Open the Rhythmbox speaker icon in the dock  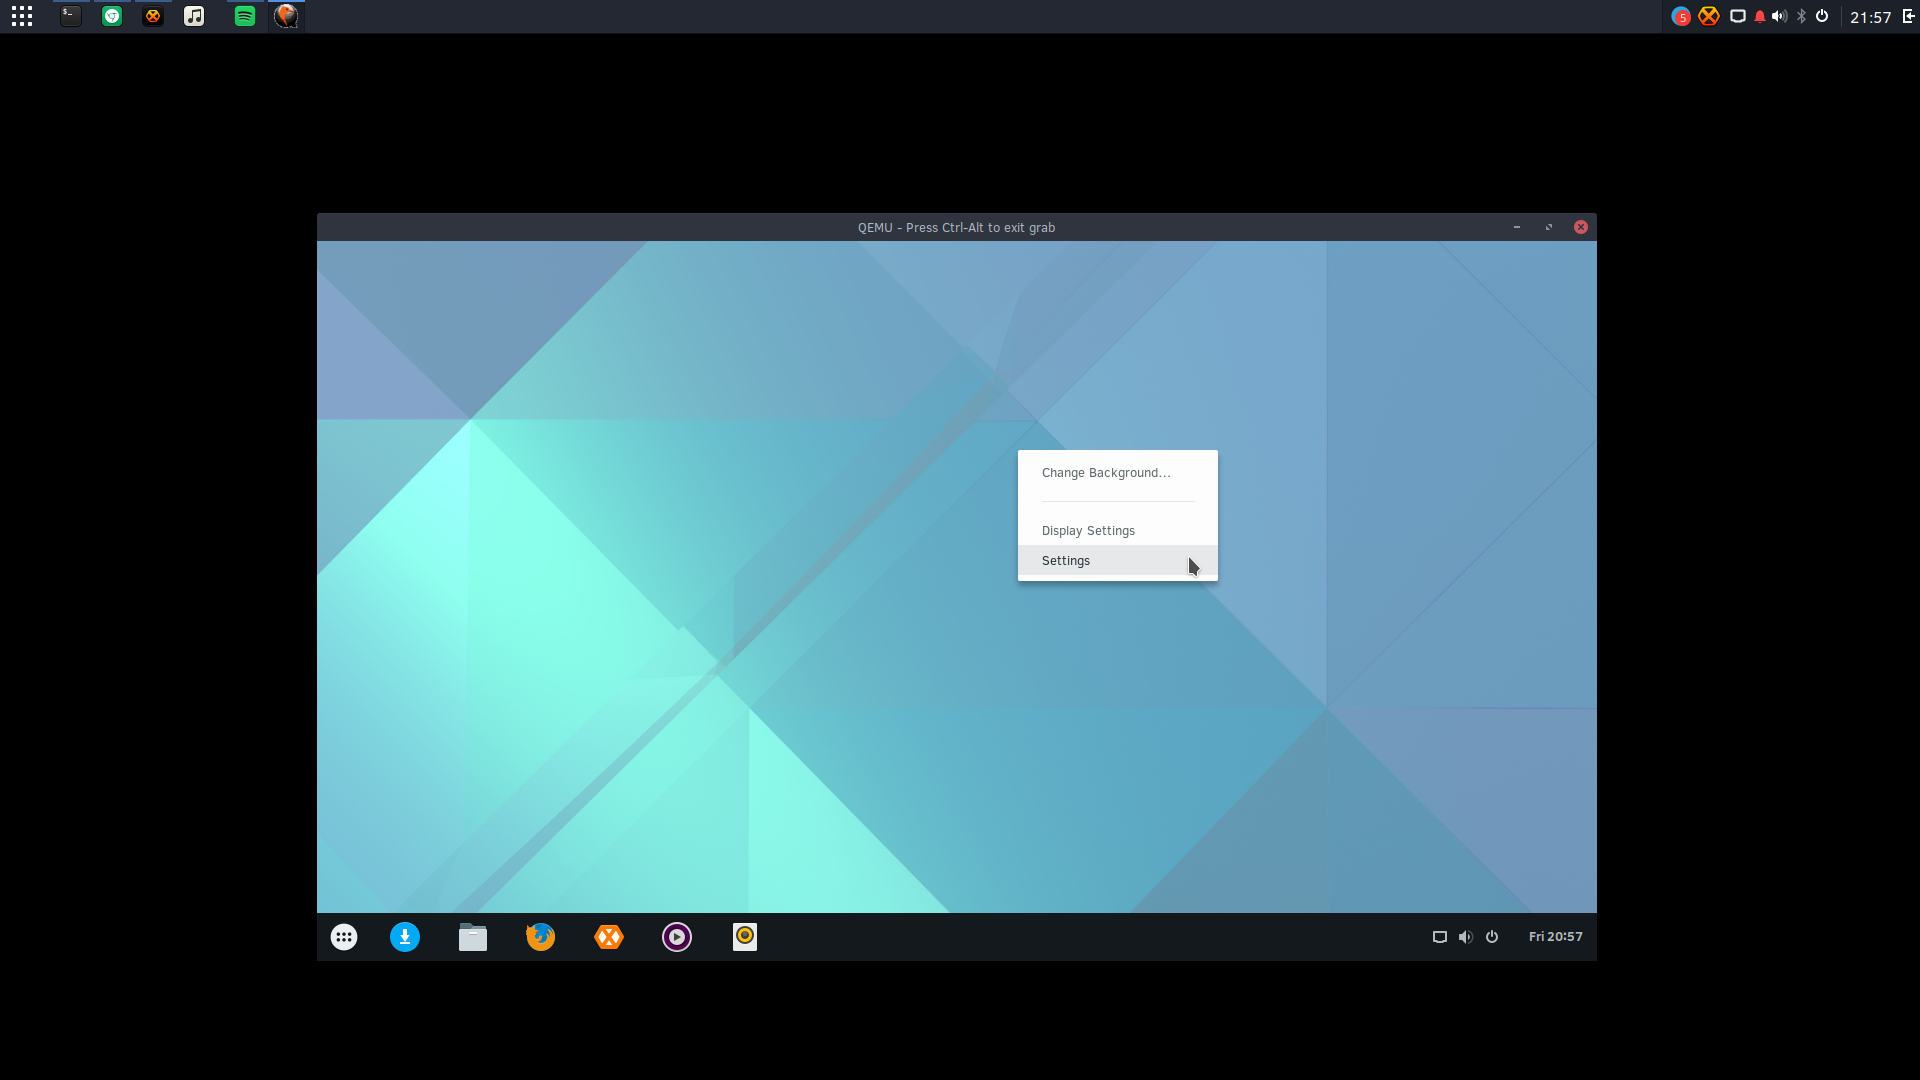click(745, 937)
